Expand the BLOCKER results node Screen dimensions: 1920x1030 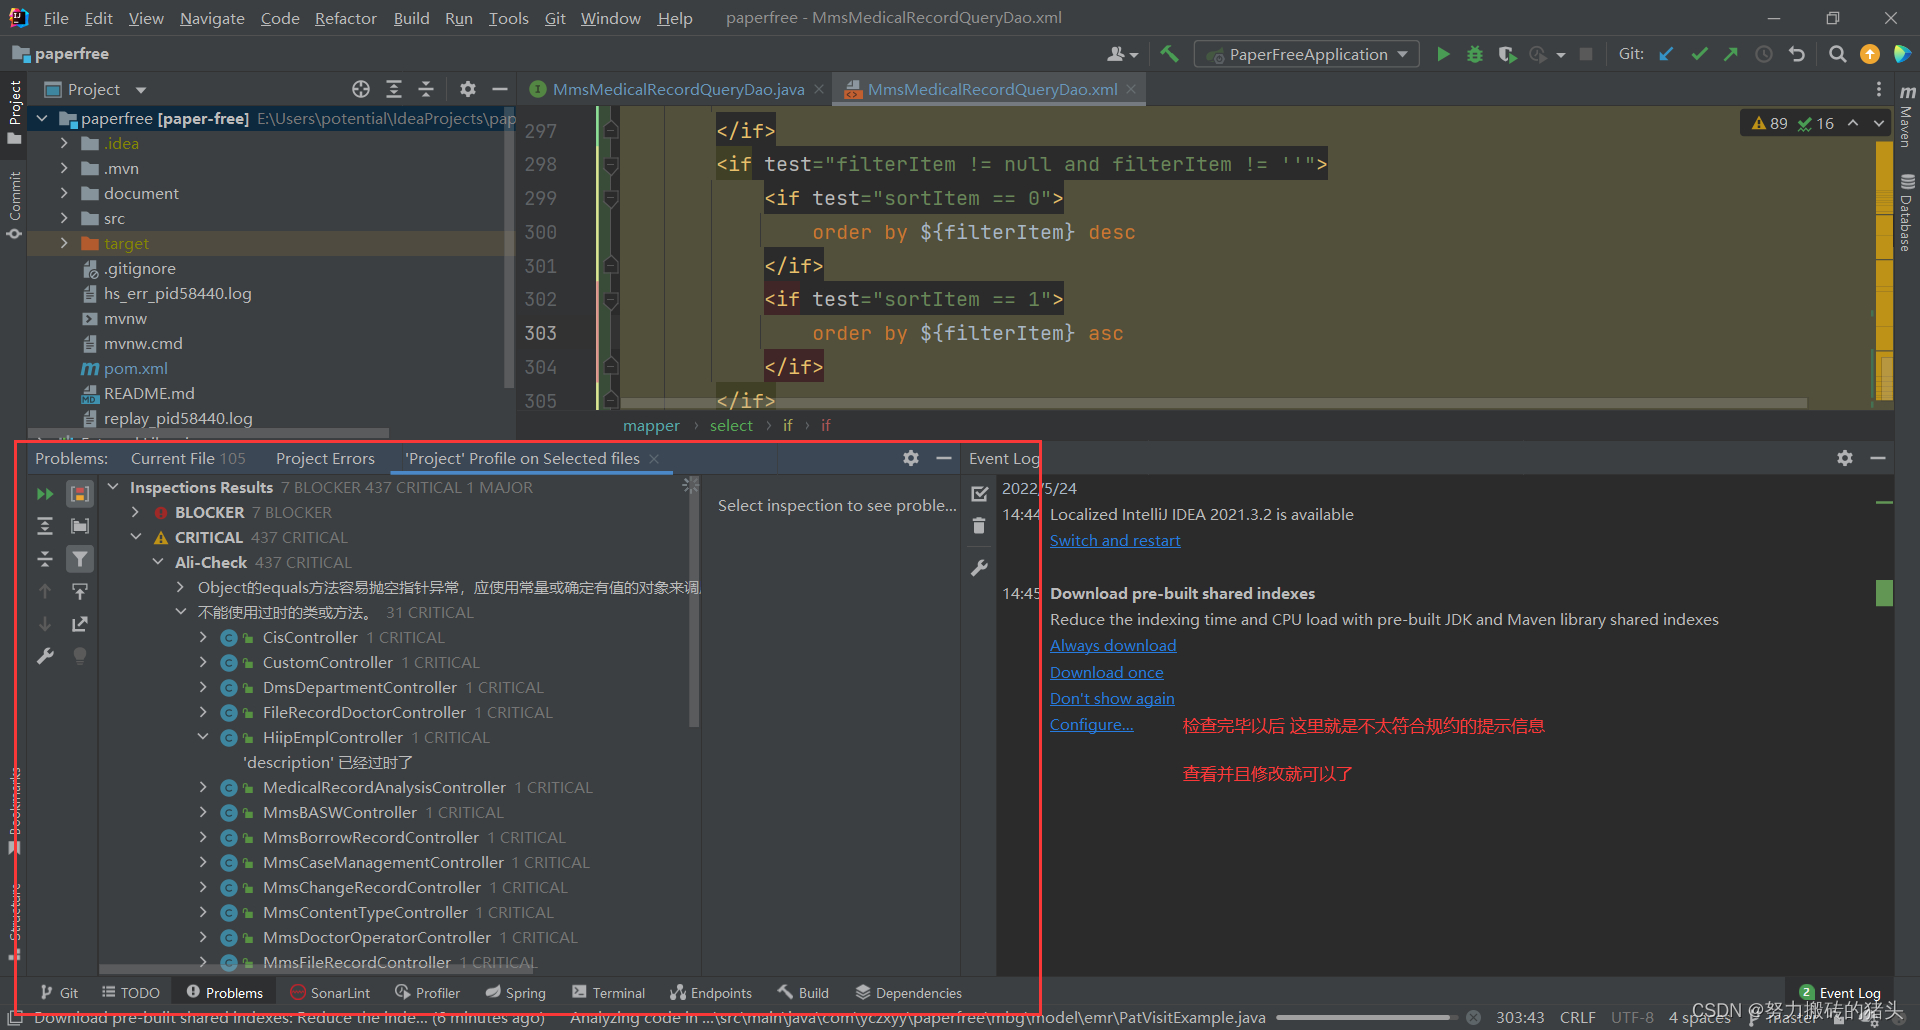(136, 512)
